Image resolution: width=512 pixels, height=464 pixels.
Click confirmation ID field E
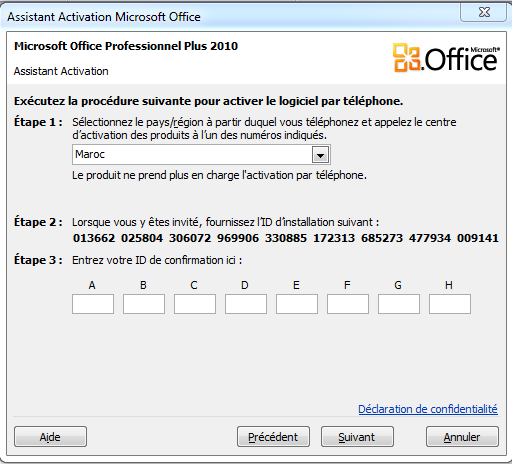297,304
